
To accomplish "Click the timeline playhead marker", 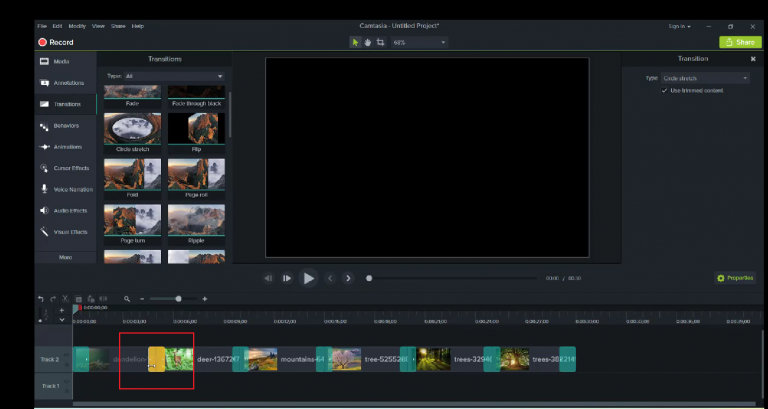I will pyautogui.click(x=77, y=309).
